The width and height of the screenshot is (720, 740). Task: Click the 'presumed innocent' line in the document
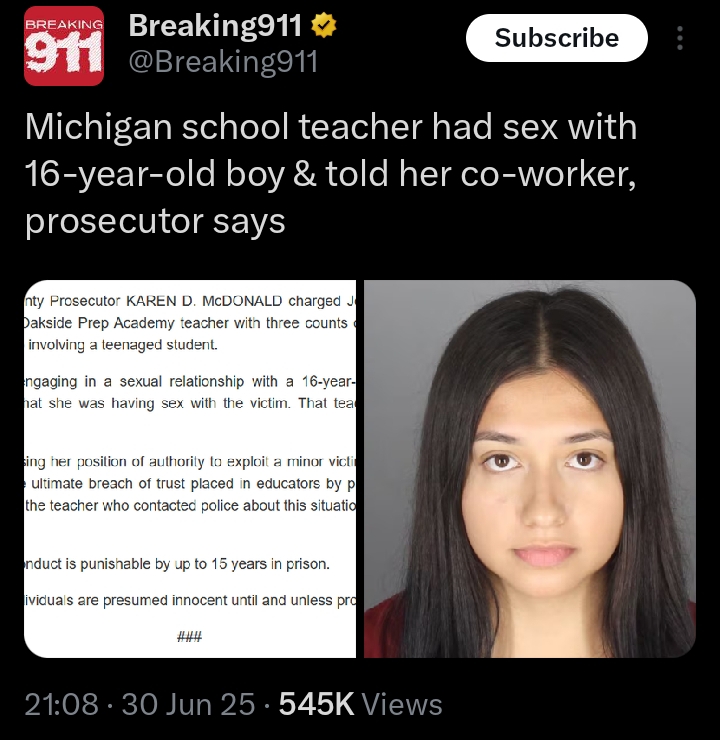(190, 600)
